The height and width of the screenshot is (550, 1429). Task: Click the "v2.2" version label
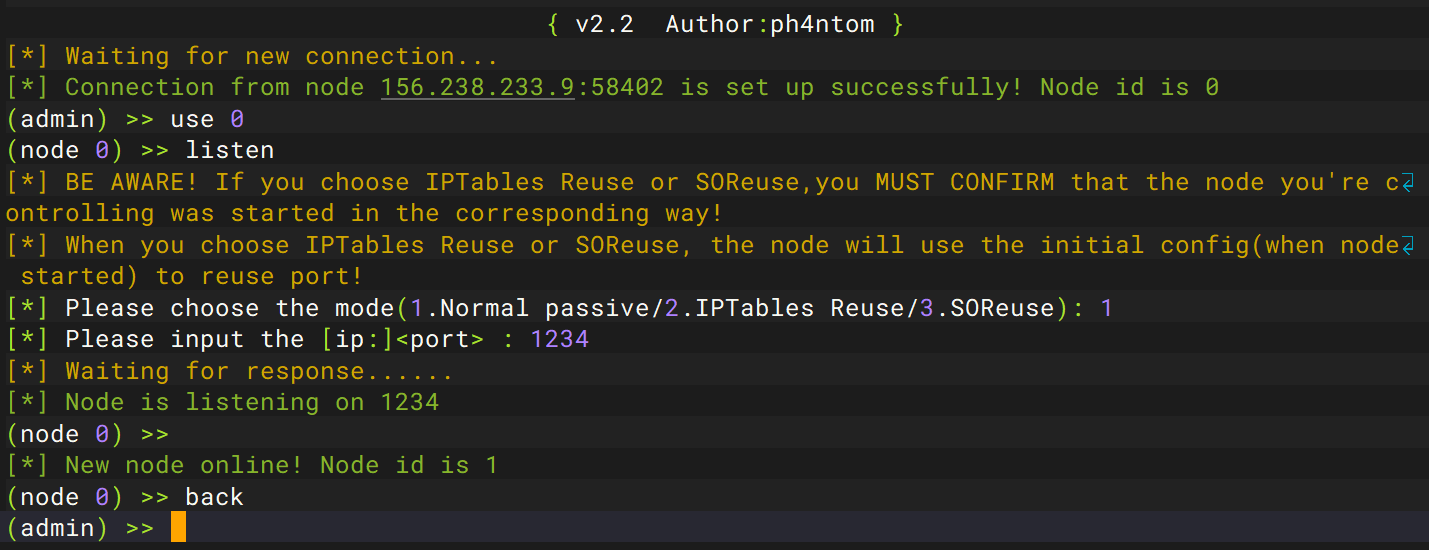(x=604, y=24)
